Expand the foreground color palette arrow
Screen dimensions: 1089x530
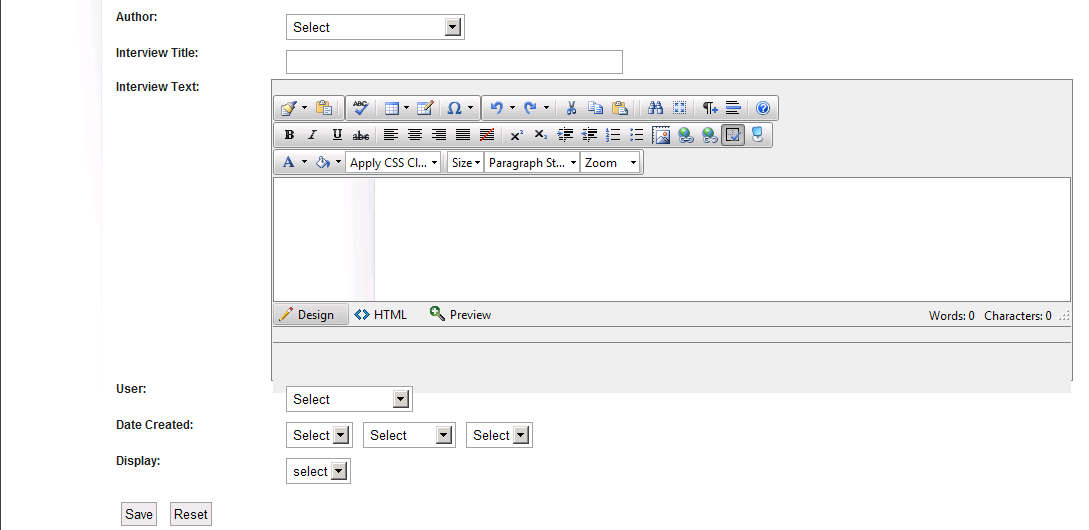click(x=304, y=163)
